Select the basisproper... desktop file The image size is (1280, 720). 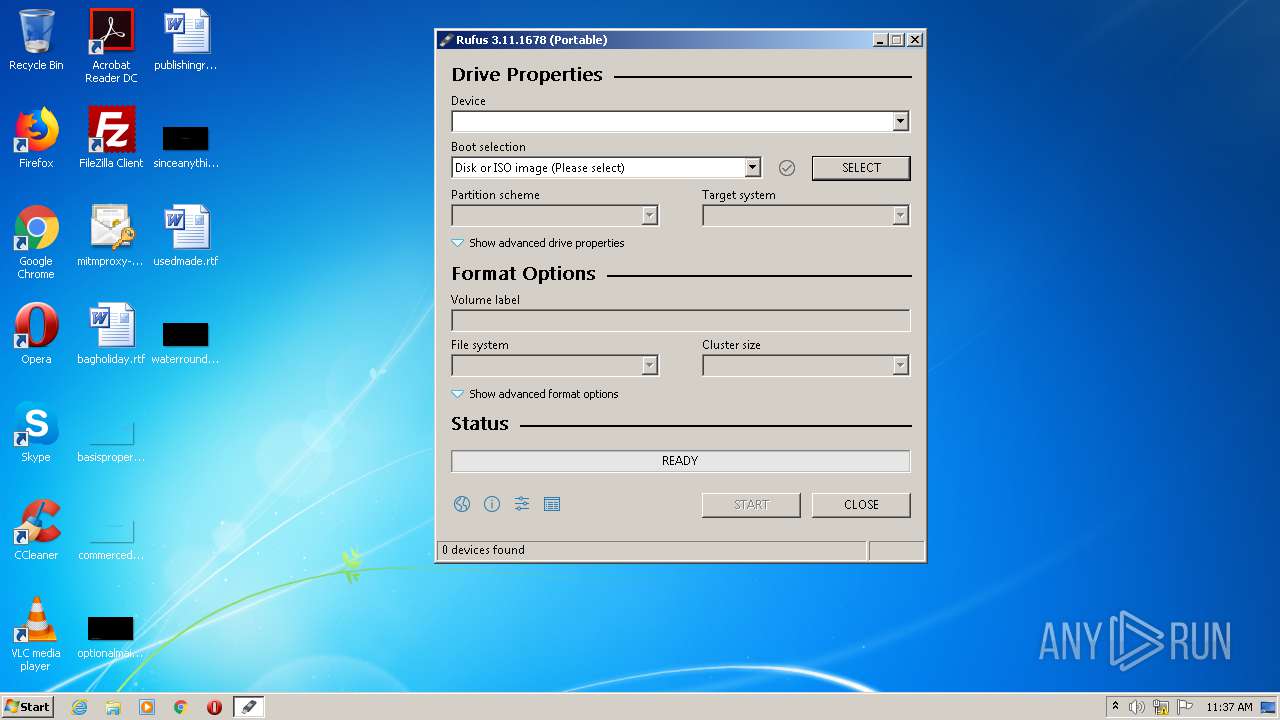[111, 441]
